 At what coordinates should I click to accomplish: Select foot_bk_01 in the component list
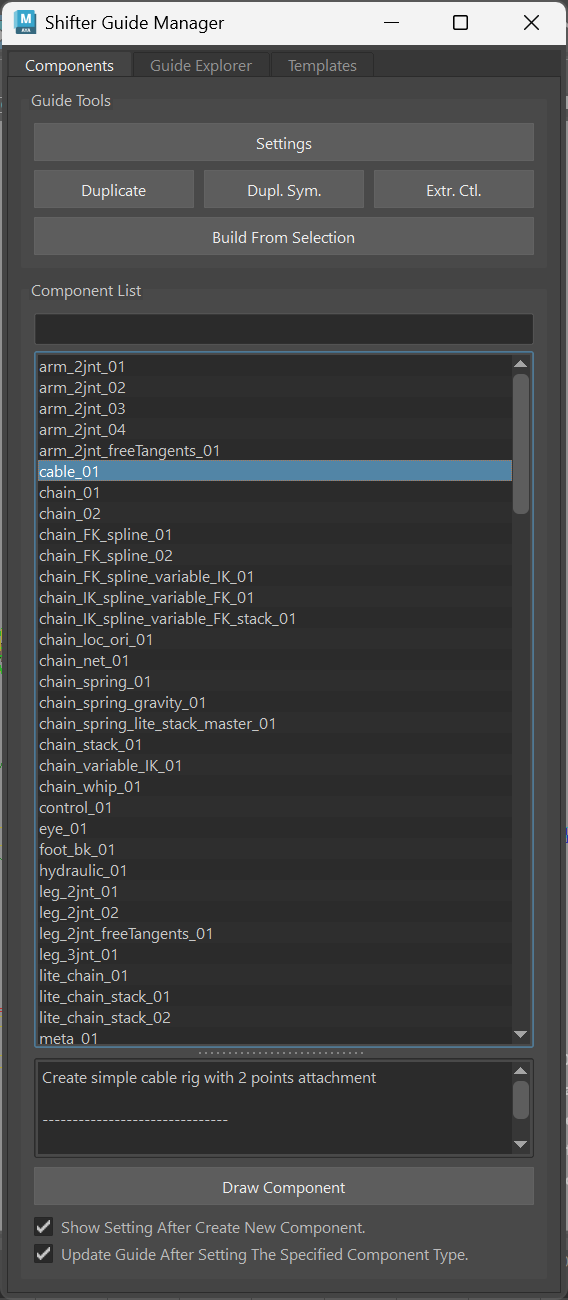[x=274, y=850]
